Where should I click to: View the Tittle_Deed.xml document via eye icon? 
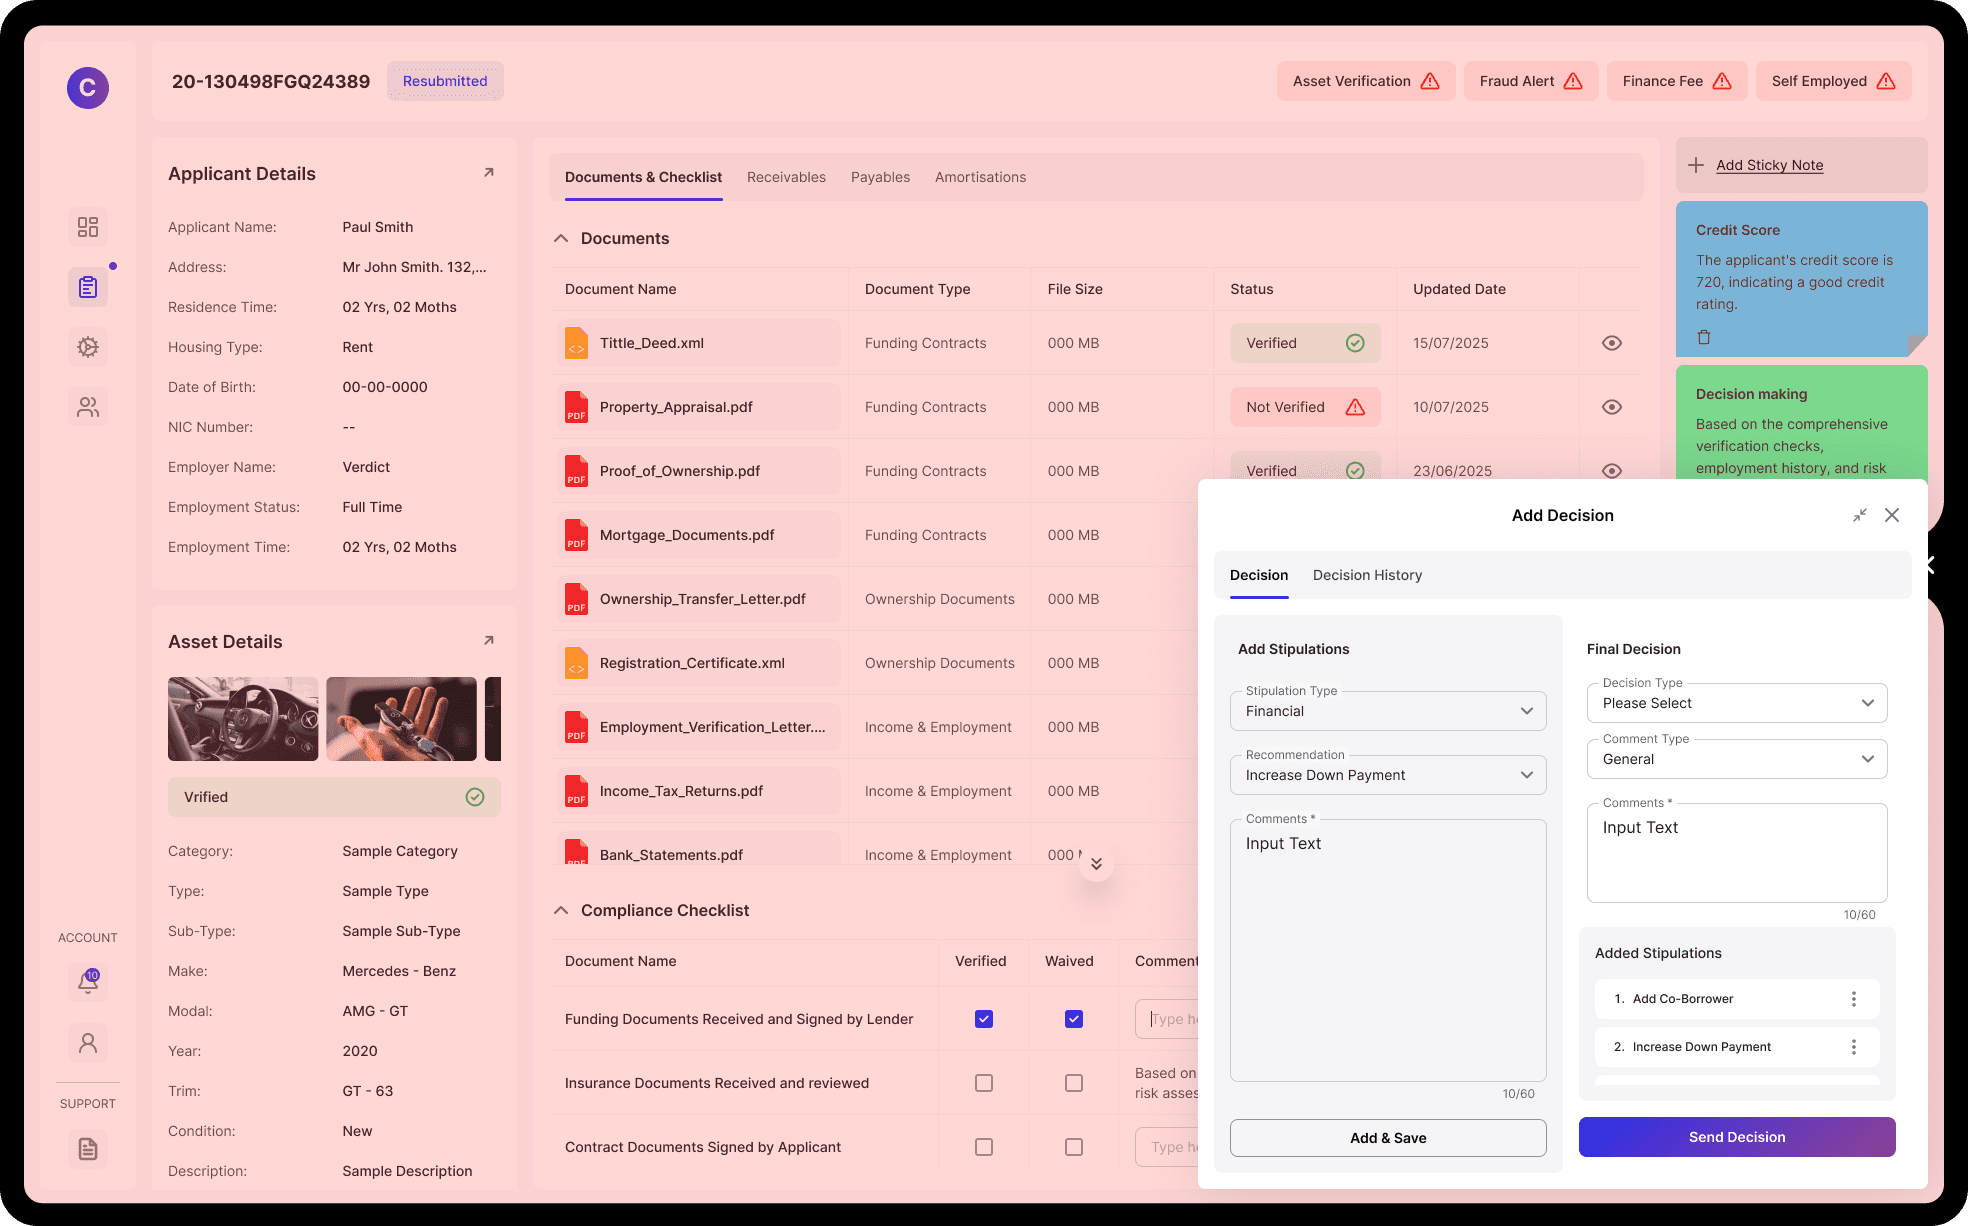(1611, 343)
